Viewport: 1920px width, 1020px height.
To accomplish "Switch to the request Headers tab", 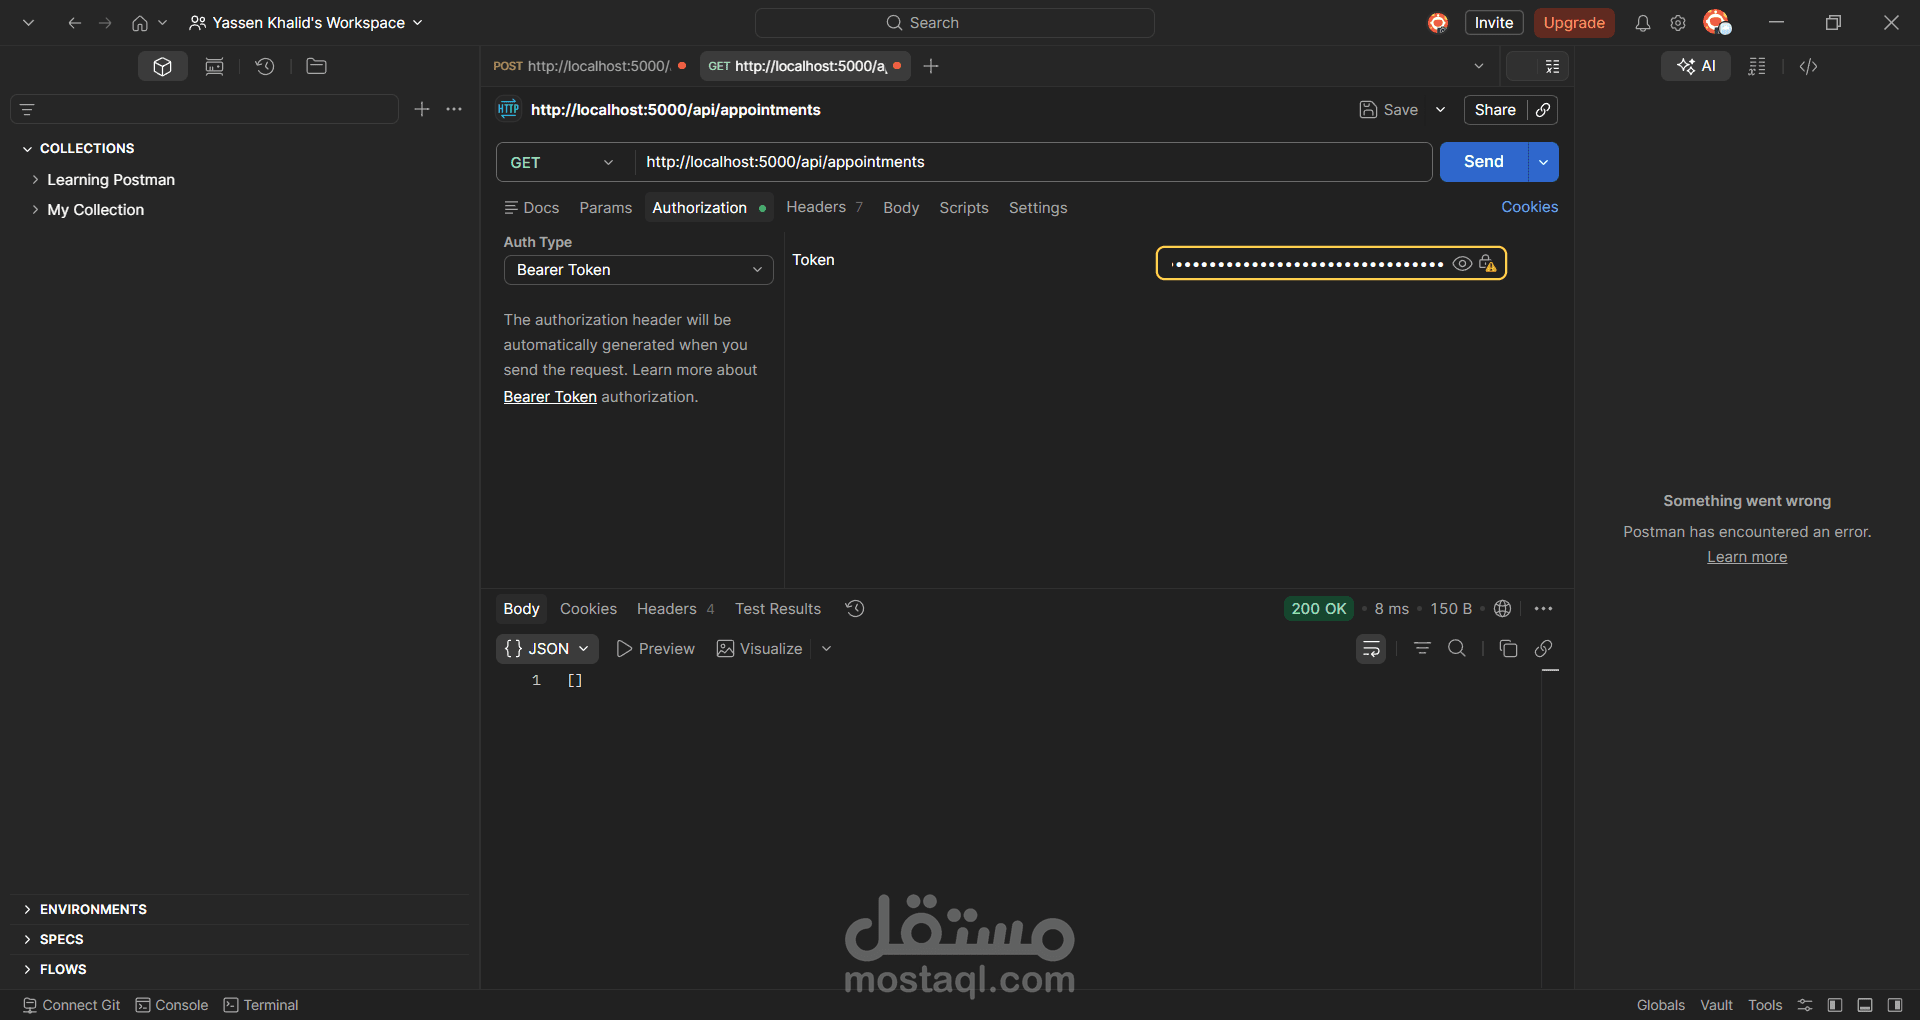I will pos(824,207).
